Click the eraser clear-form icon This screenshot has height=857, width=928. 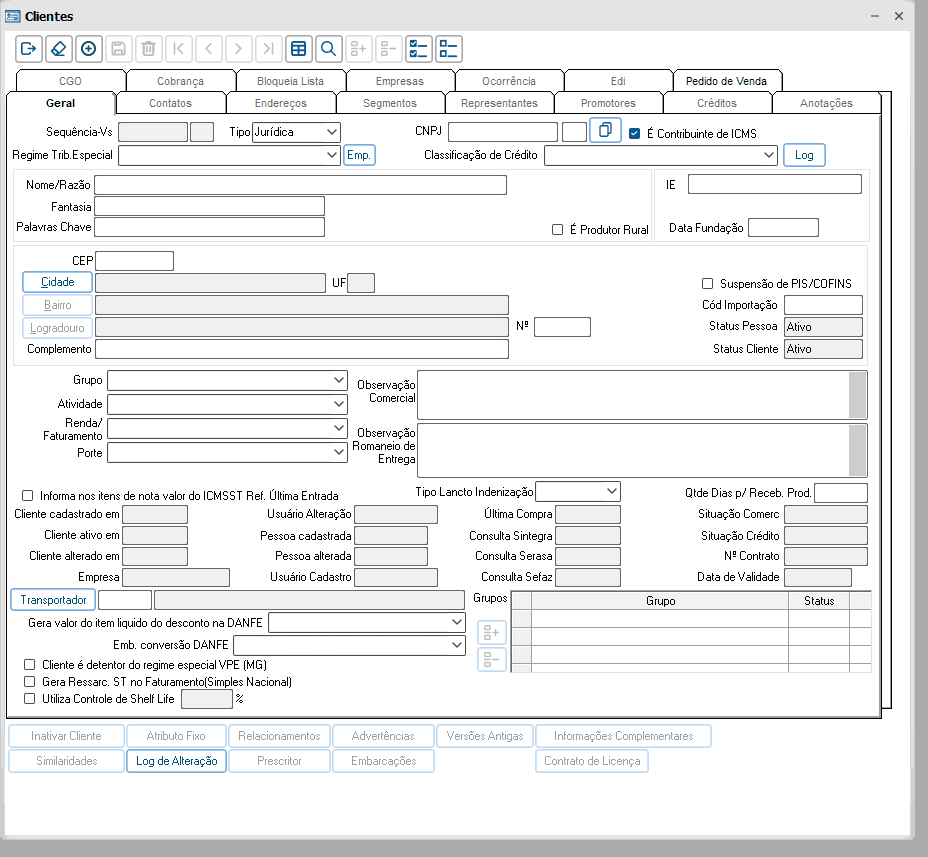coord(58,48)
